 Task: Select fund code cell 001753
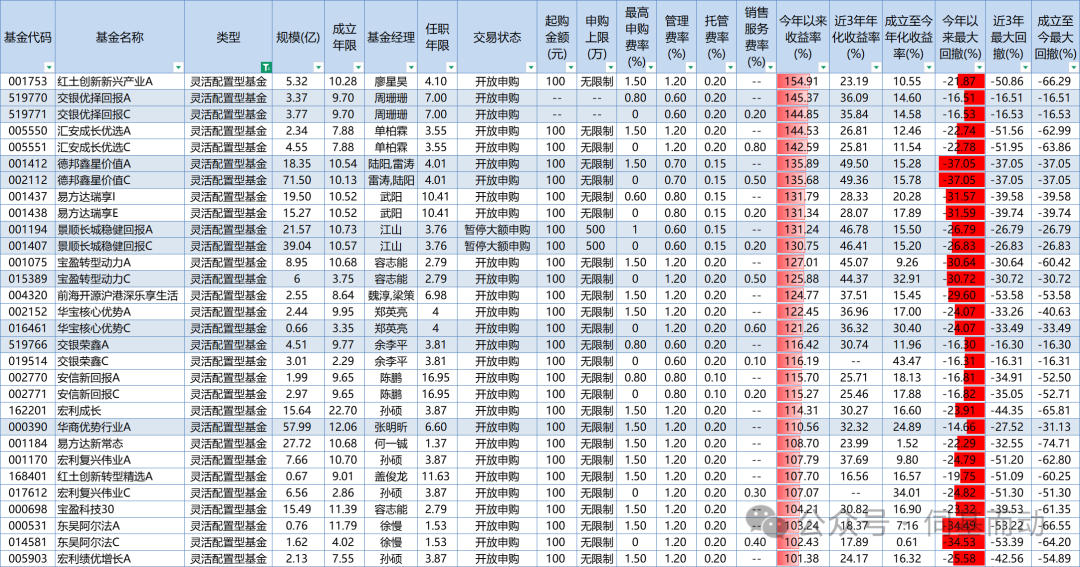(28, 81)
